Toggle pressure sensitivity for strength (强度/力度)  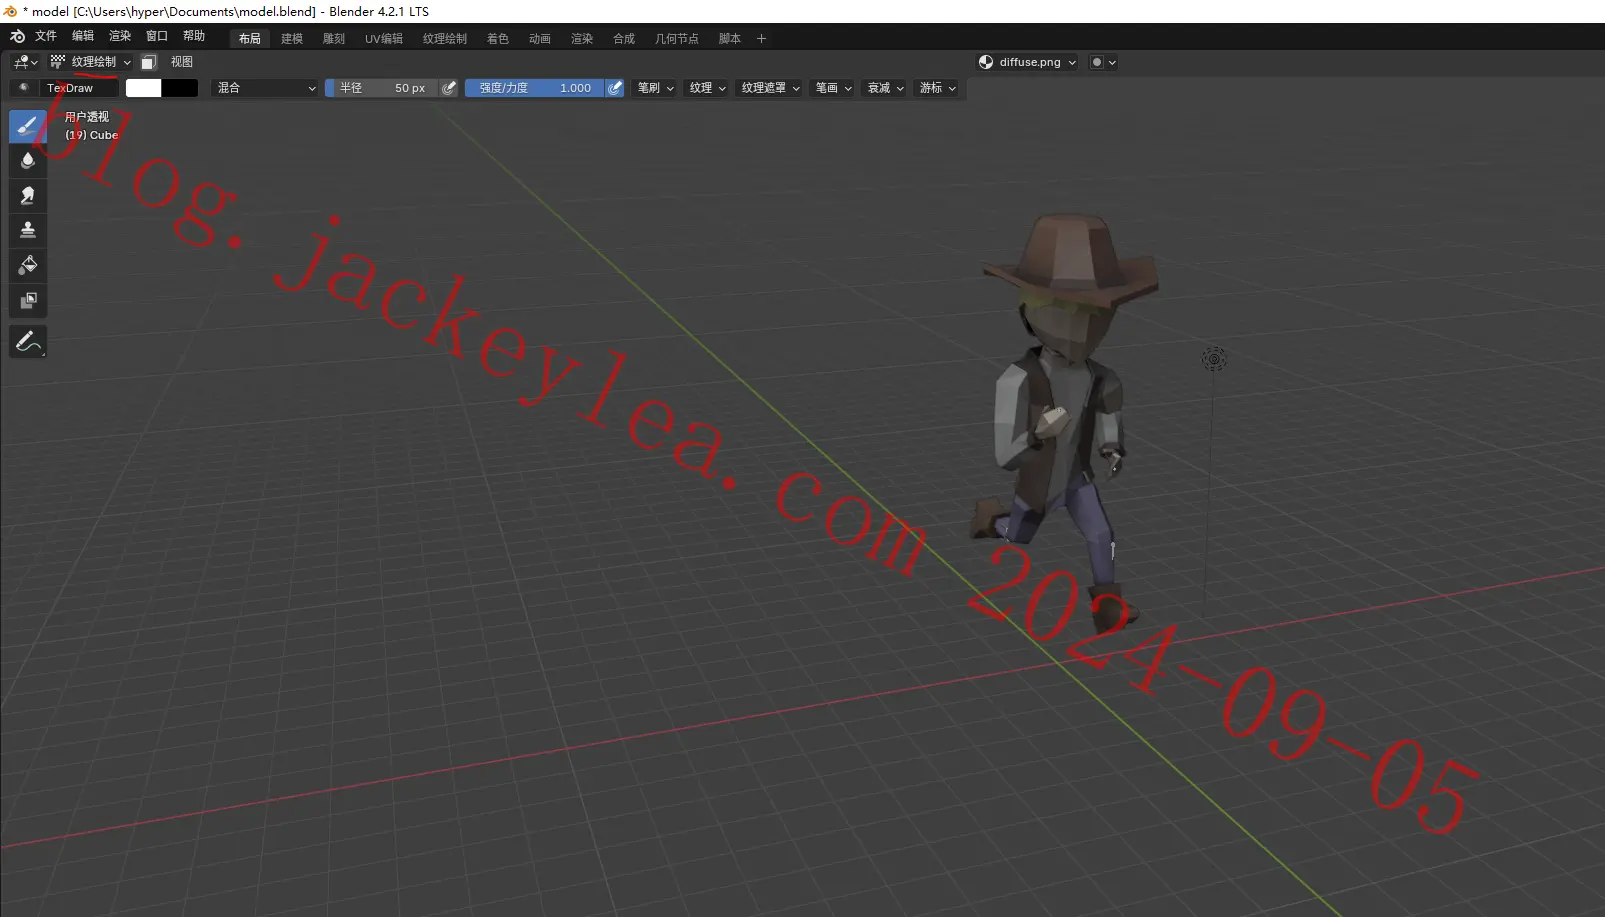pyautogui.click(x=615, y=88)
